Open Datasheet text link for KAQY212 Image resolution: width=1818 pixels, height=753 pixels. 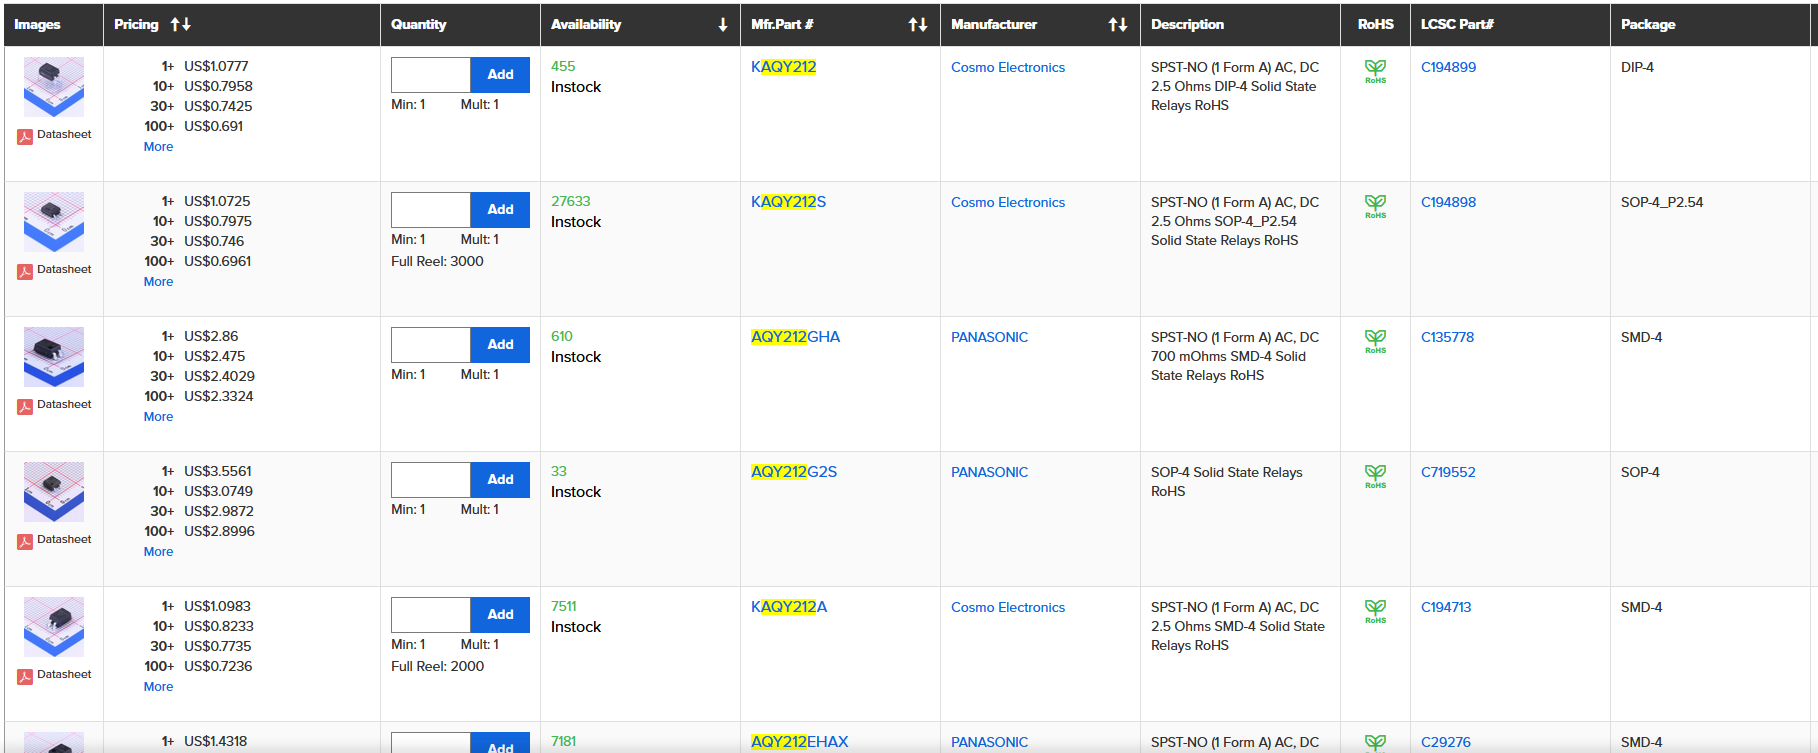[x=64, y=134]
